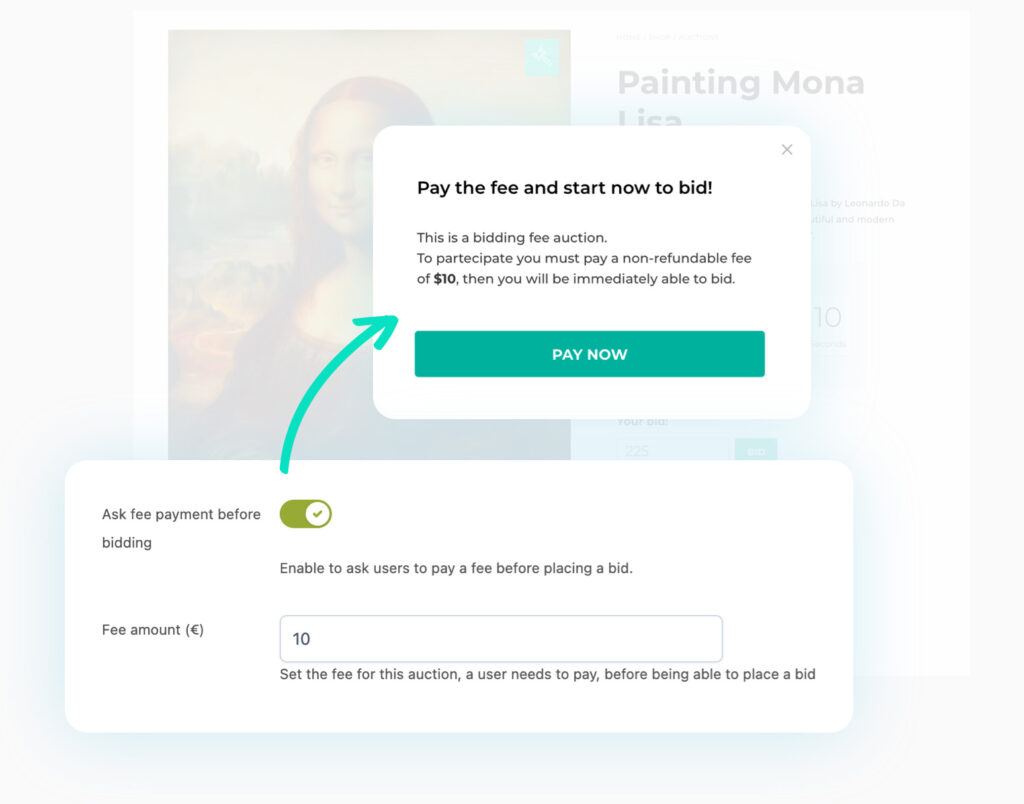Click the Fee amount (€) label
Image resolution: width=1024 pixels, height=804 pixels.
tap(153, 630)
